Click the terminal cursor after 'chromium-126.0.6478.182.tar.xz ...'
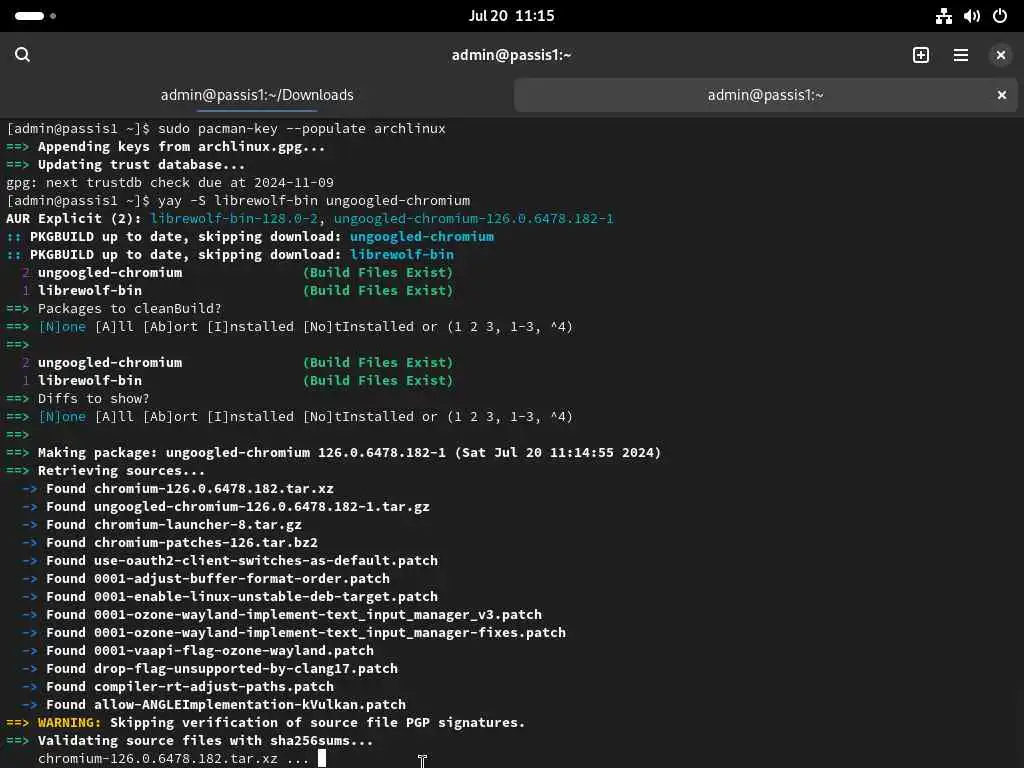 coord(322,758)
